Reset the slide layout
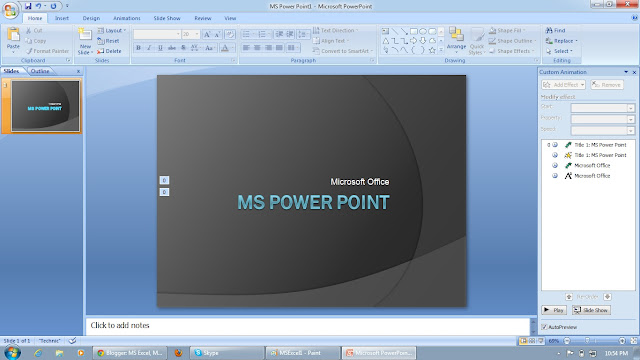 click(x=108, y=41)
